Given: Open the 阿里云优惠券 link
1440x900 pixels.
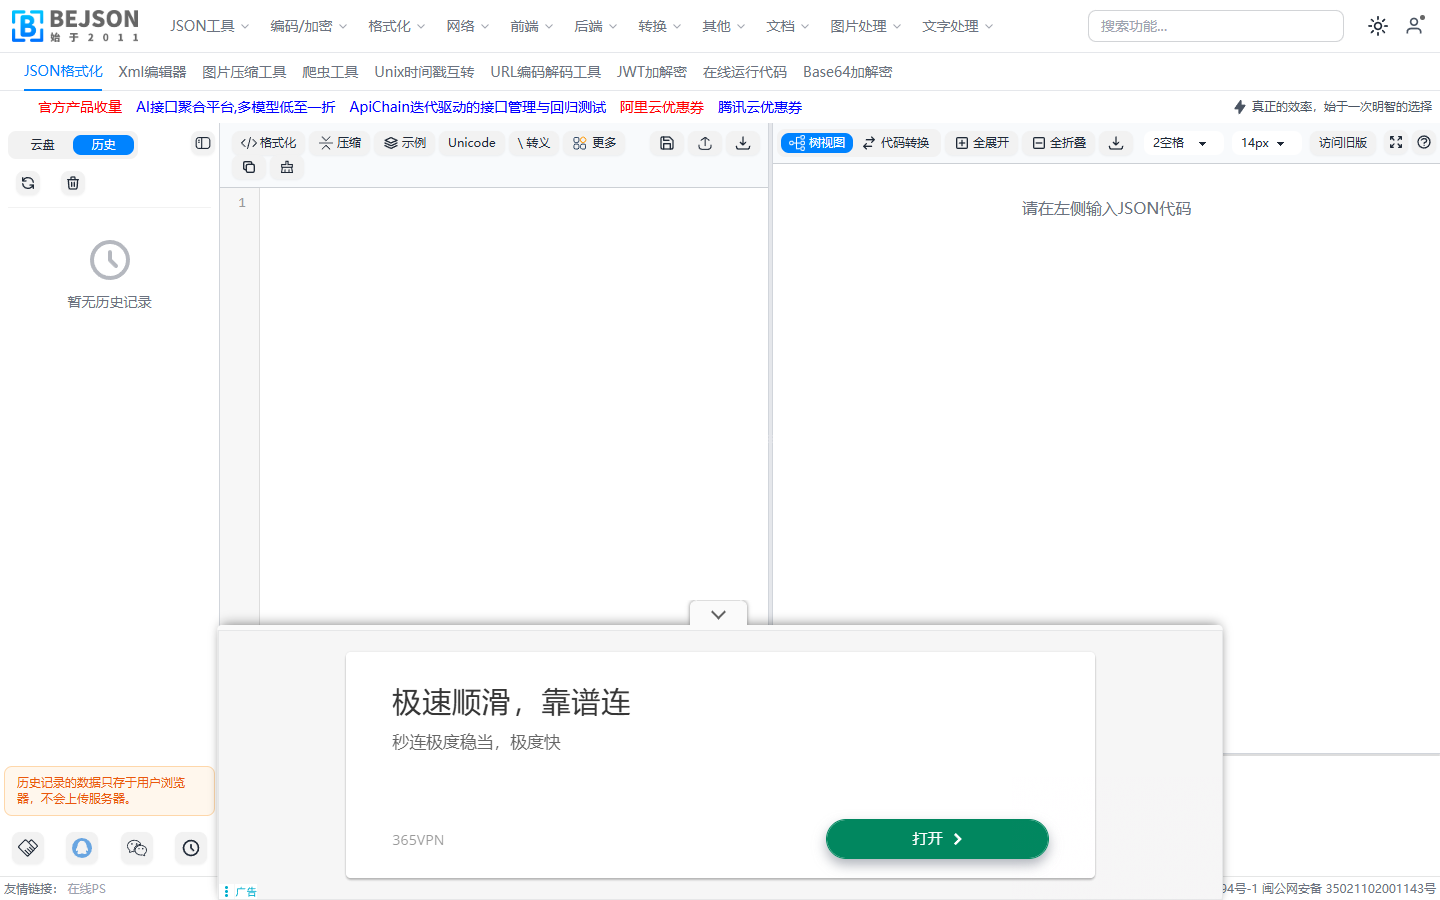Looking at the screenshot, I should point(661,107).
